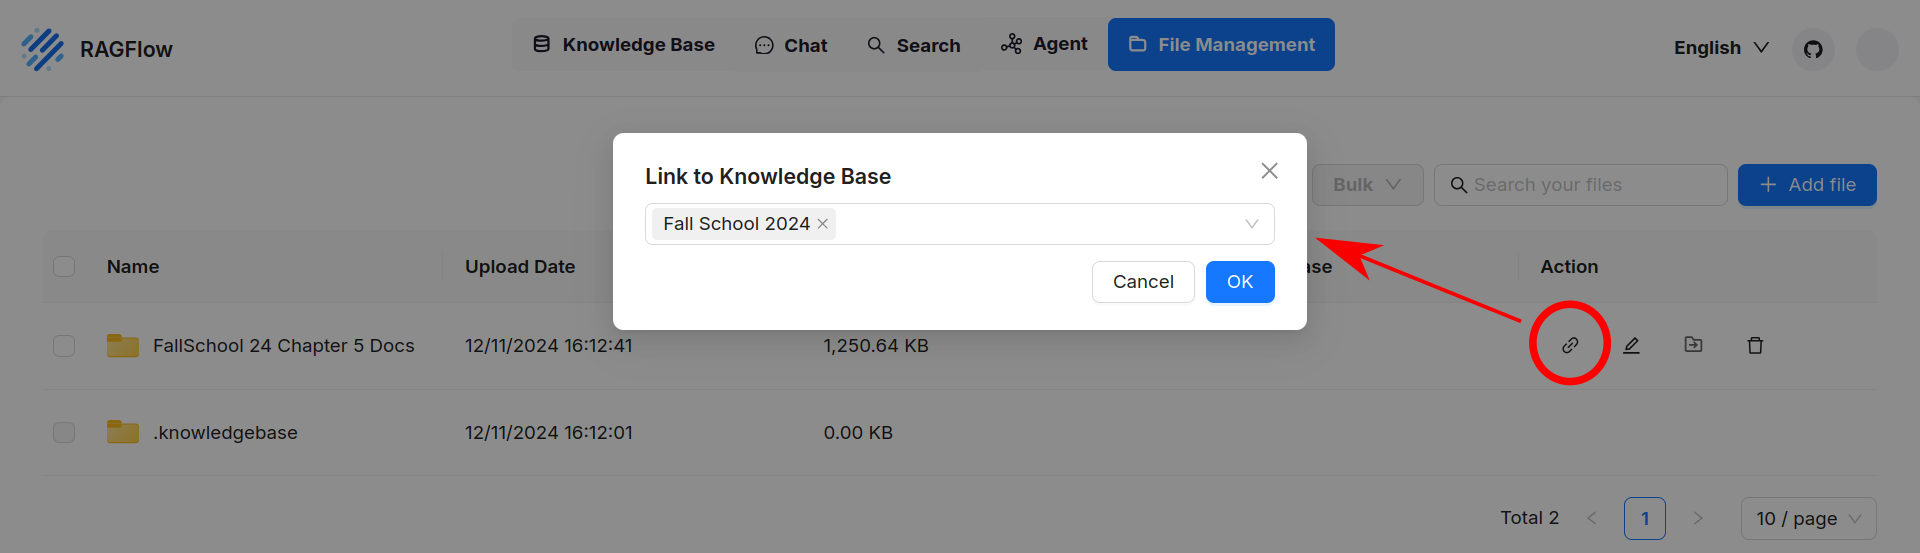Open the GitHub repository icon
The height and width of the screenshot is (553, 1920).
coord(1813,49)
